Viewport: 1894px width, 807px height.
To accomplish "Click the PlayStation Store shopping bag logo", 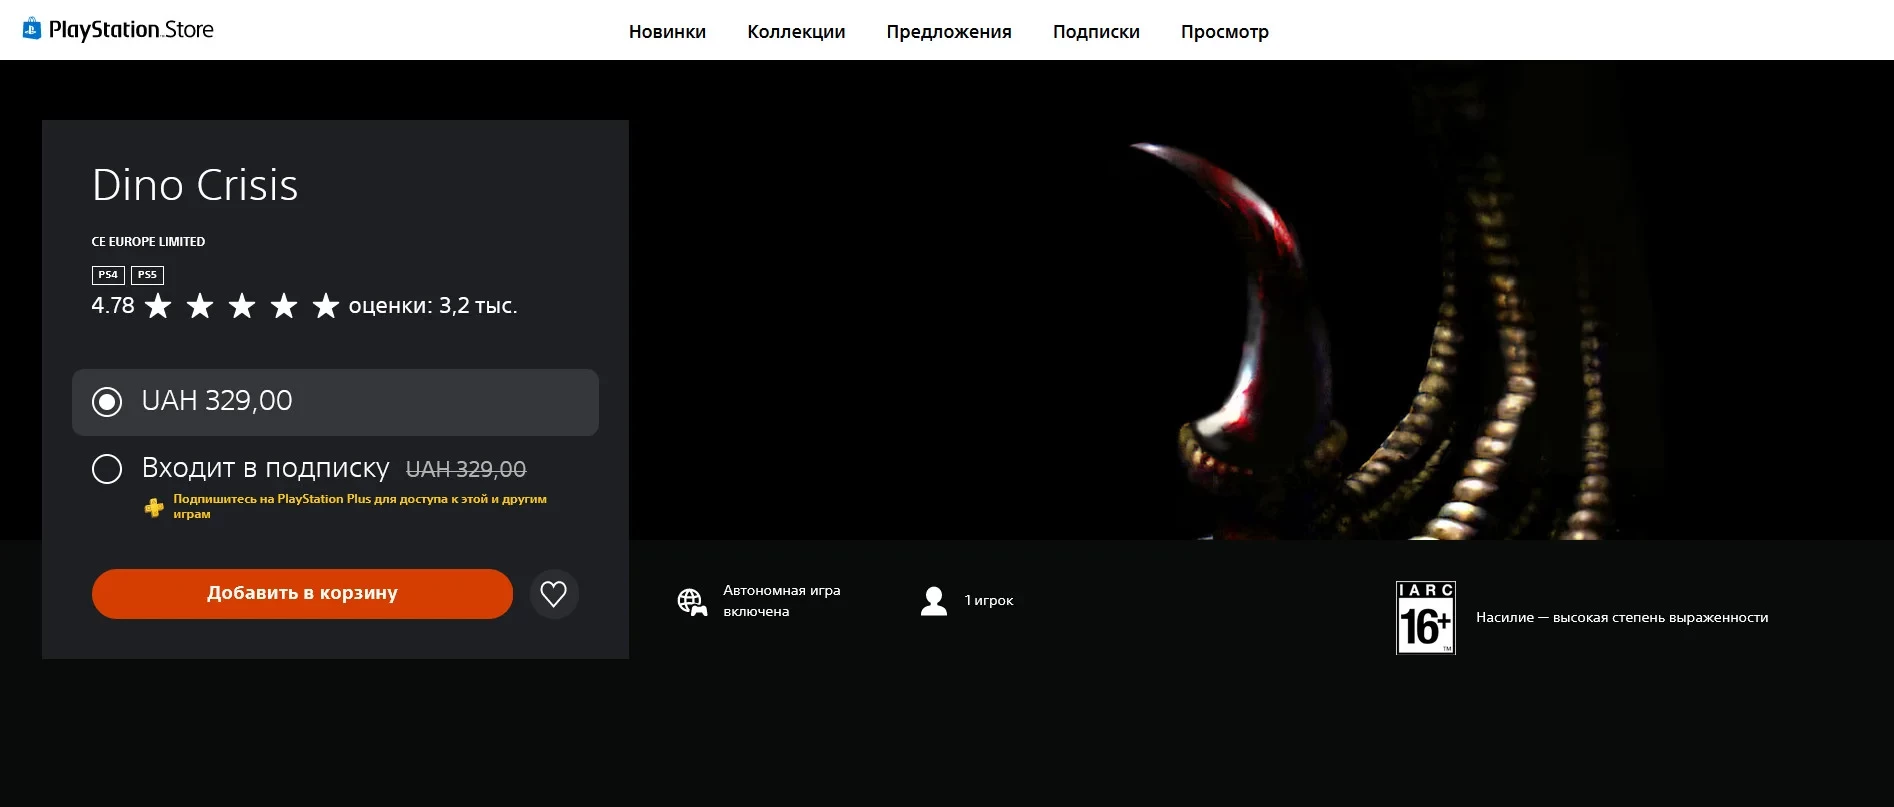I will point(32,29).
